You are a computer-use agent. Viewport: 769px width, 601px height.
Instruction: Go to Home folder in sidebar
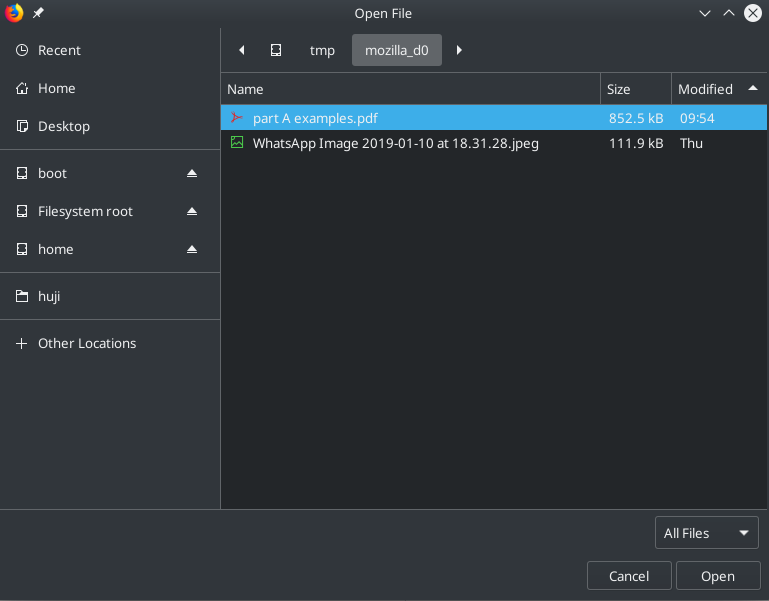[110, 88]
